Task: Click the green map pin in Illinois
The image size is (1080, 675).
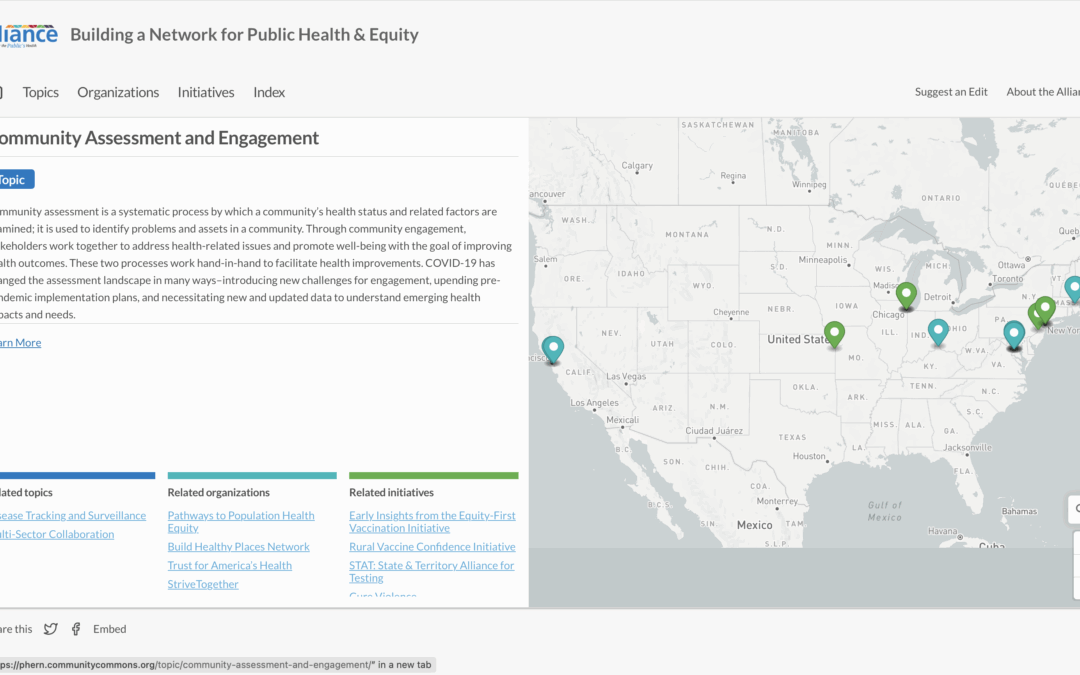Action: click(x=834, y=331)
